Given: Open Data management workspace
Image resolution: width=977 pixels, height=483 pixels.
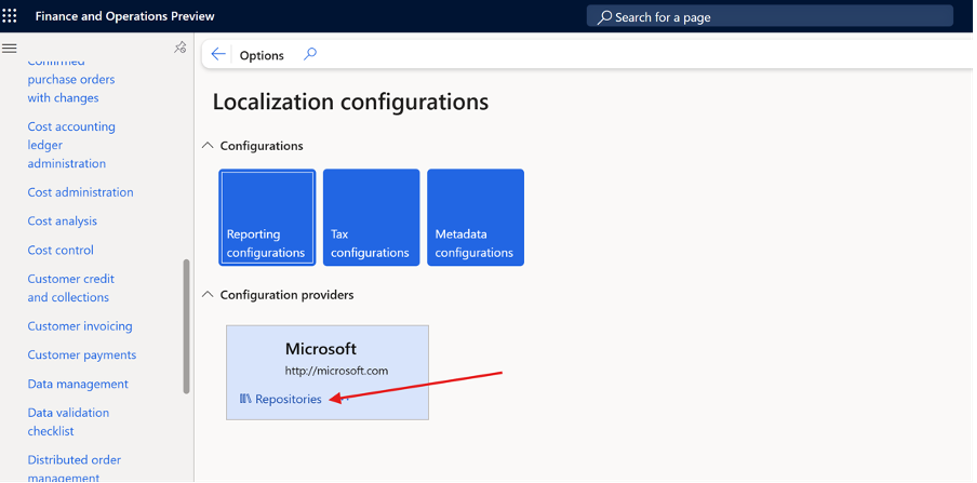Looking at the screenshot, I should 78,384.
